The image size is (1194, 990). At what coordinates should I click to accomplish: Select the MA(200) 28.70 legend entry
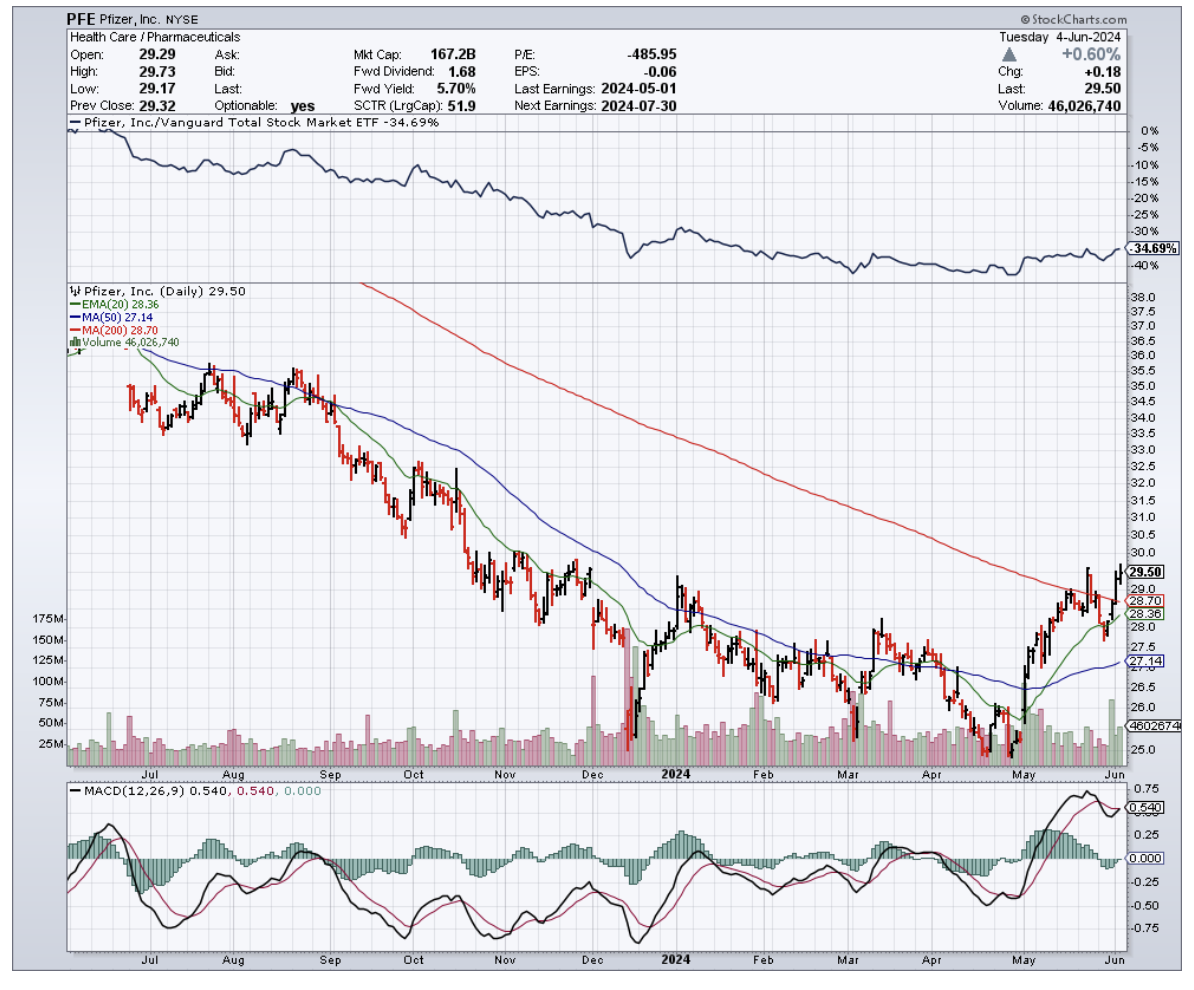point(108,330)
